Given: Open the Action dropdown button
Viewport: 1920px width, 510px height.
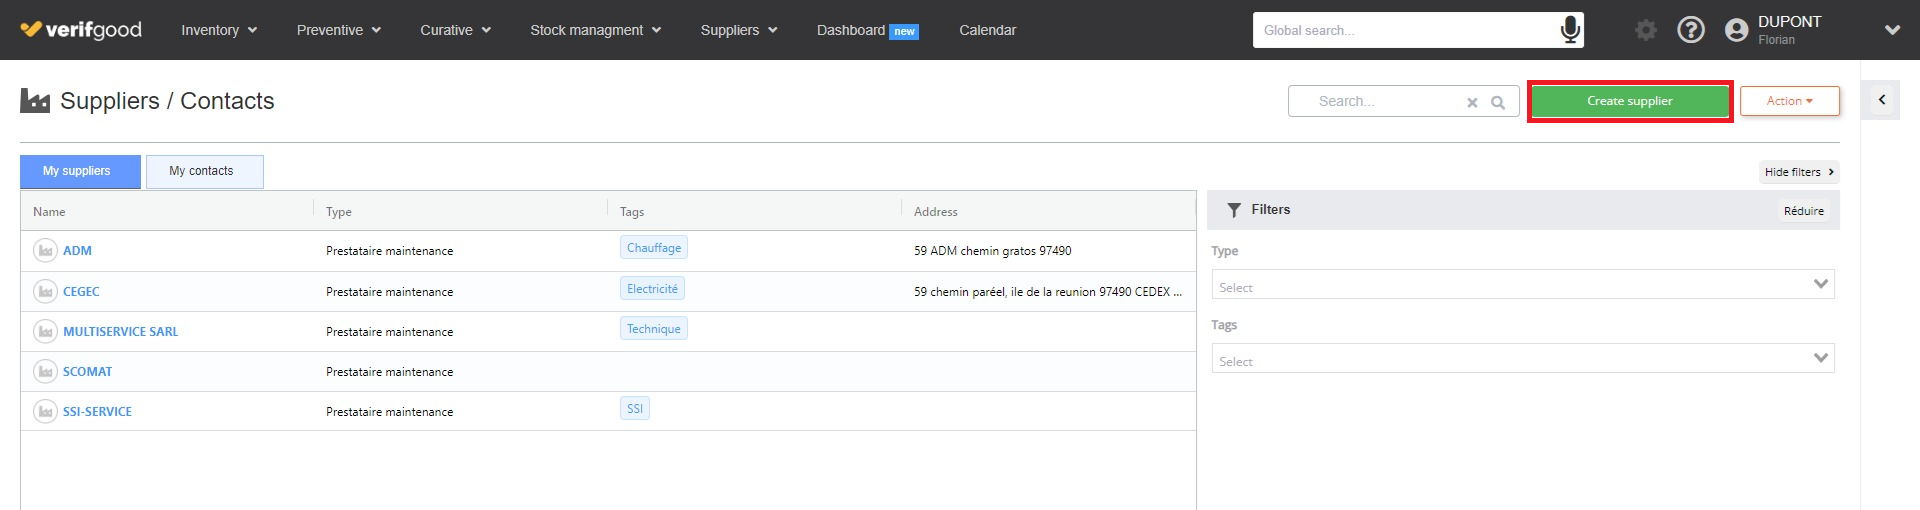Looking at the screenshot, I should [1789, 101].
